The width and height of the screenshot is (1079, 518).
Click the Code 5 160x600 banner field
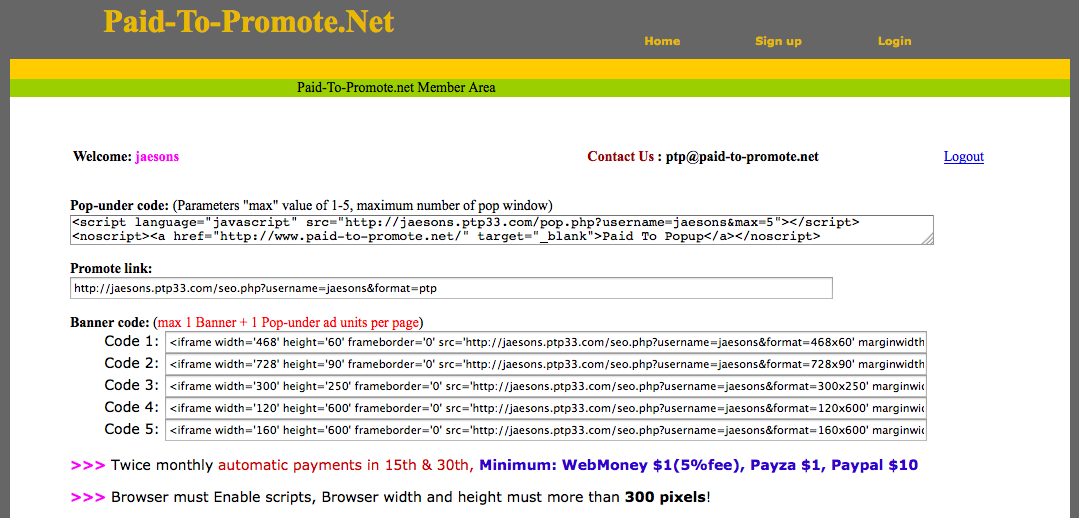pyautogui.click(x=546, y=430)
